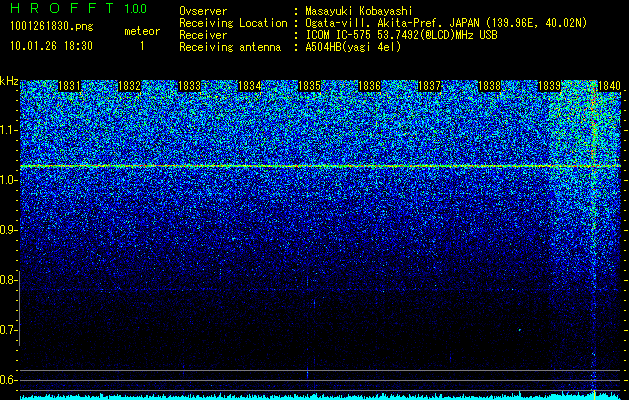Click the Ovserver label

pyautogui.click(x=203, y=11)
